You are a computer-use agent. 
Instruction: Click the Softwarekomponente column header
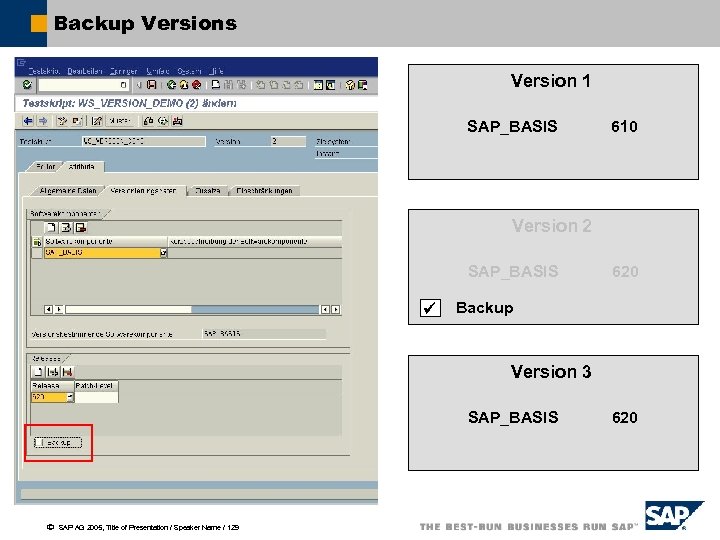pyautogui.click(x=105, y=242)
